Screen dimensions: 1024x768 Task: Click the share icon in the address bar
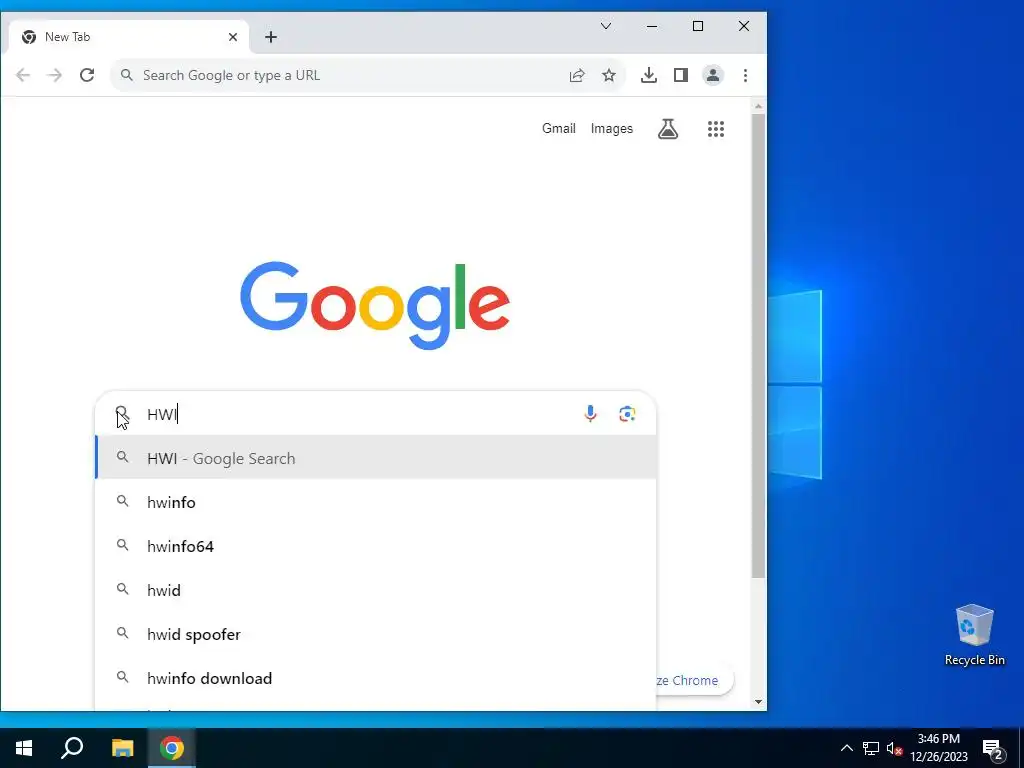(577, 75)
